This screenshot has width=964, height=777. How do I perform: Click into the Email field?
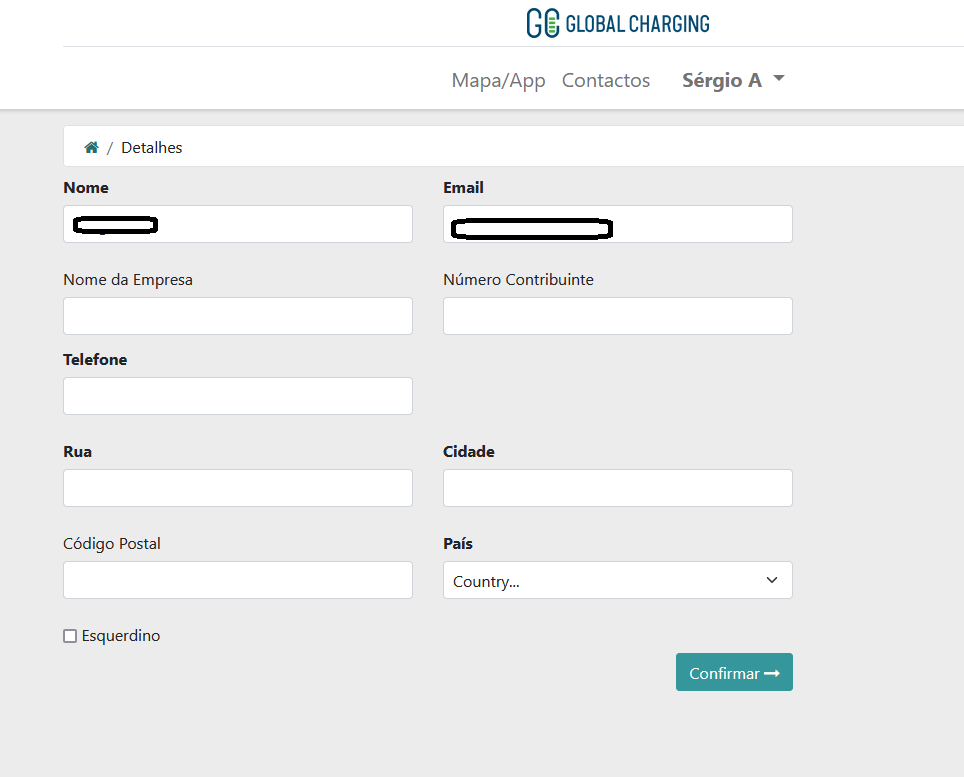point(617,224)
